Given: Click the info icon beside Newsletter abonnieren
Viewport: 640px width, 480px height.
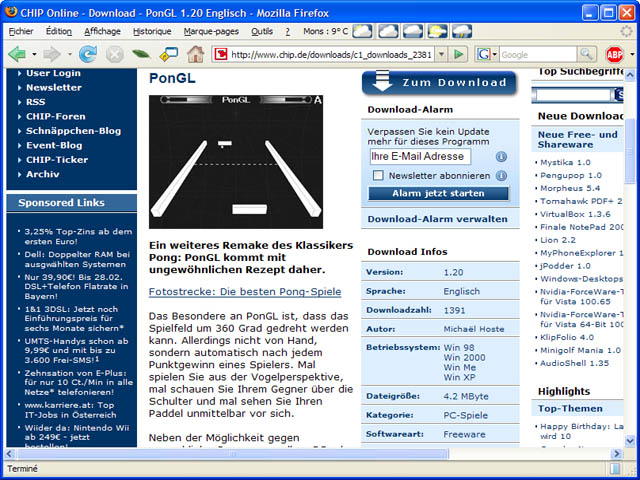Looking at the screenshot, I should 501,176.
